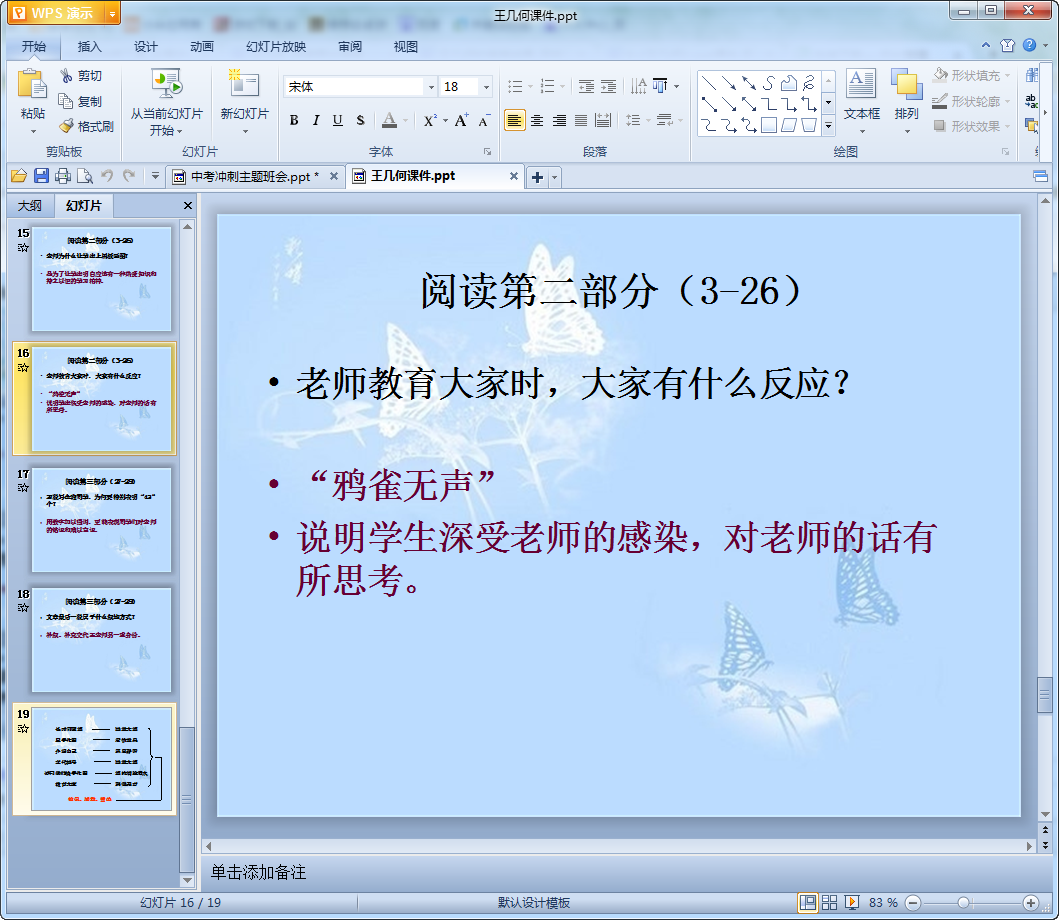Click the printer icon

(x=63, y=176)
